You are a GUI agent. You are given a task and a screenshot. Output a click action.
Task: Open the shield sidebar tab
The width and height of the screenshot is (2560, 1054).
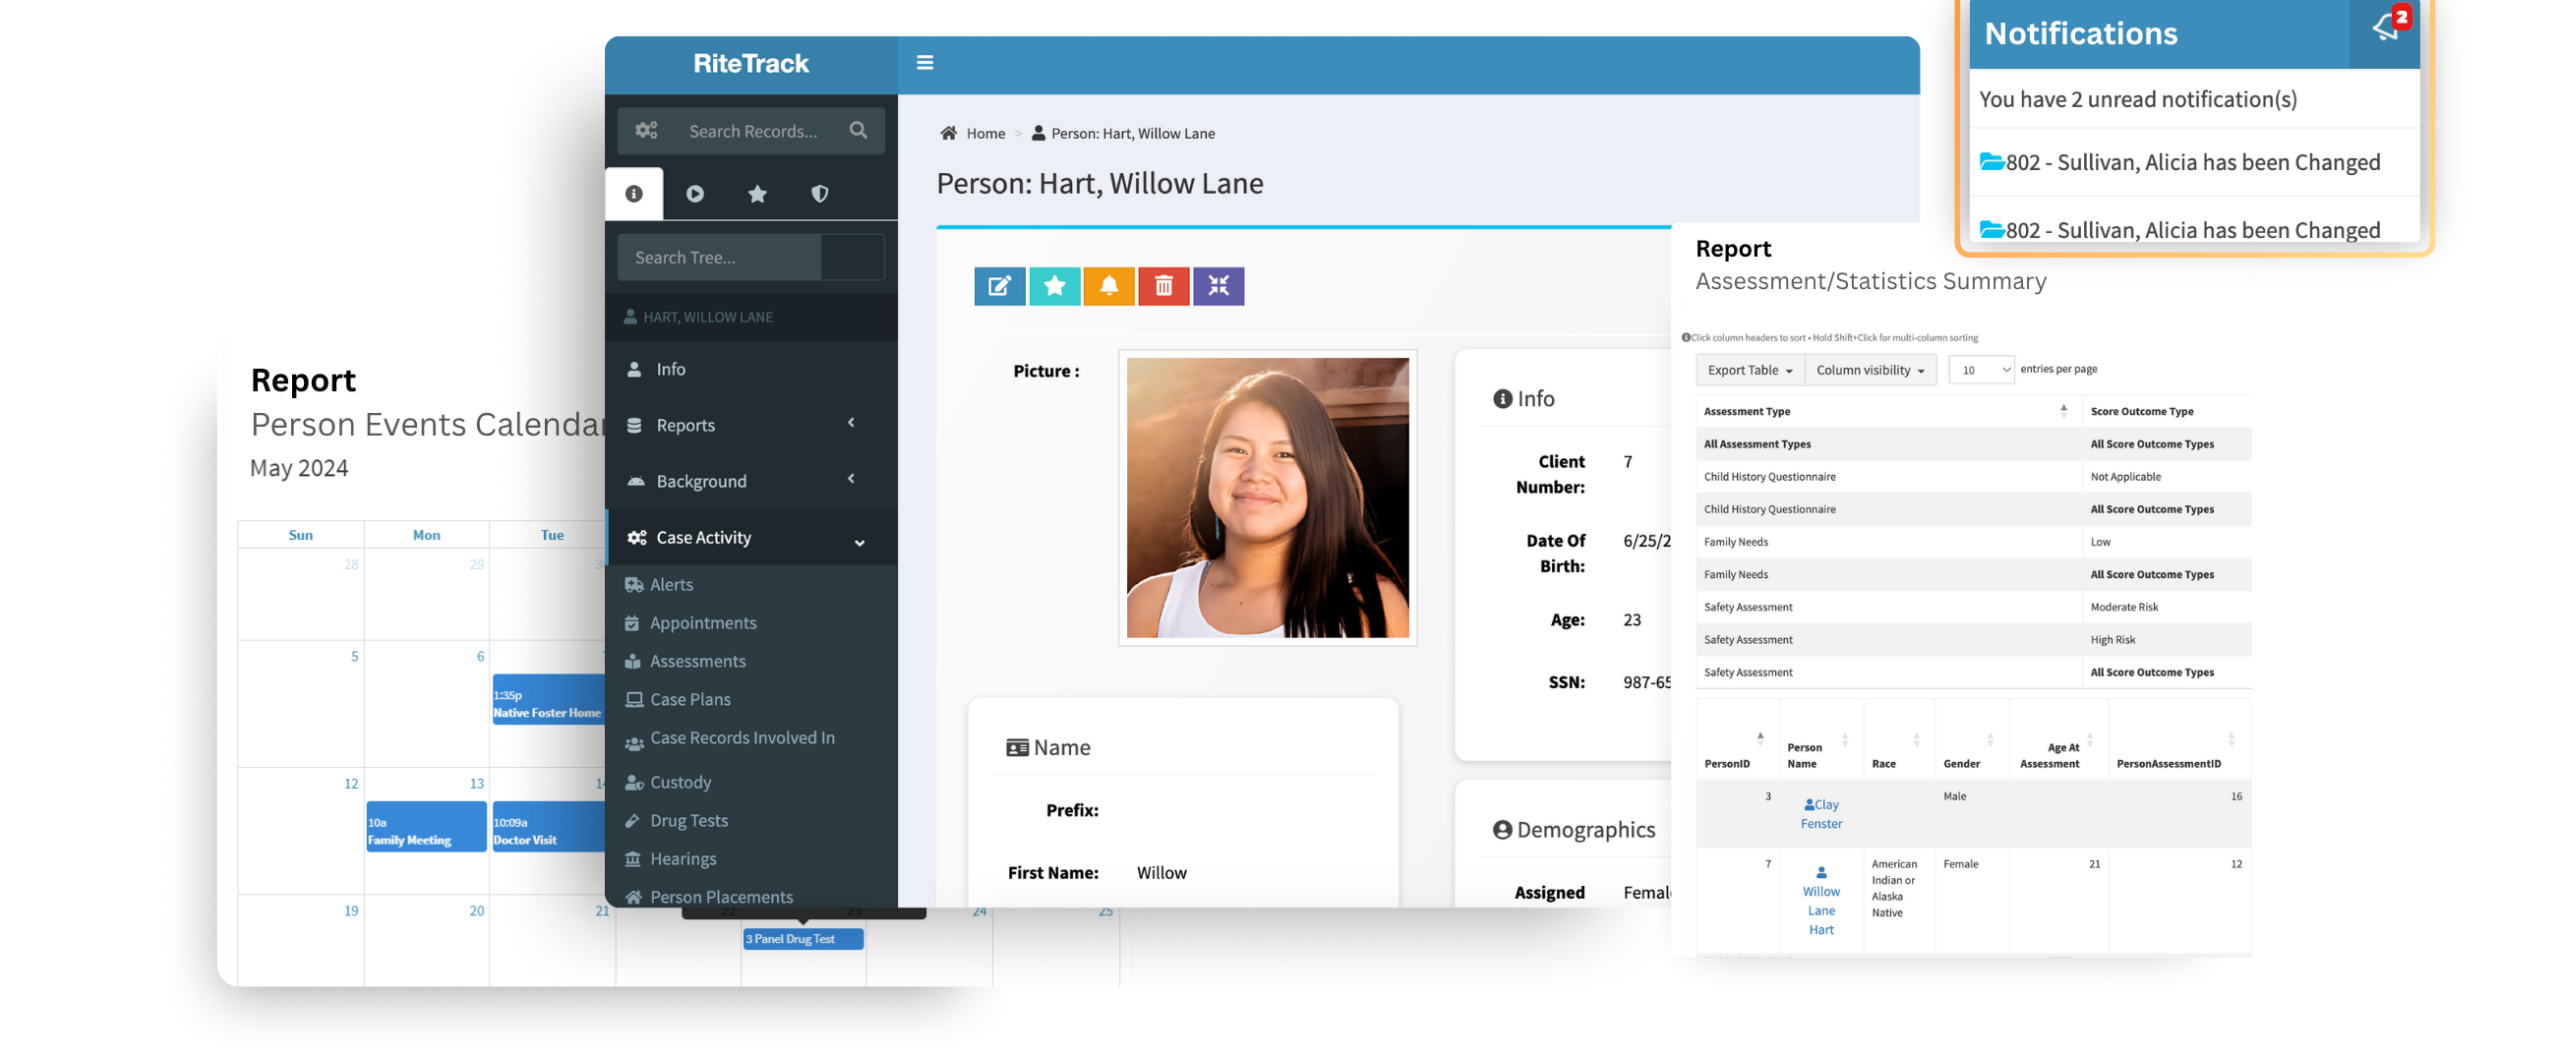click(819, 193)
